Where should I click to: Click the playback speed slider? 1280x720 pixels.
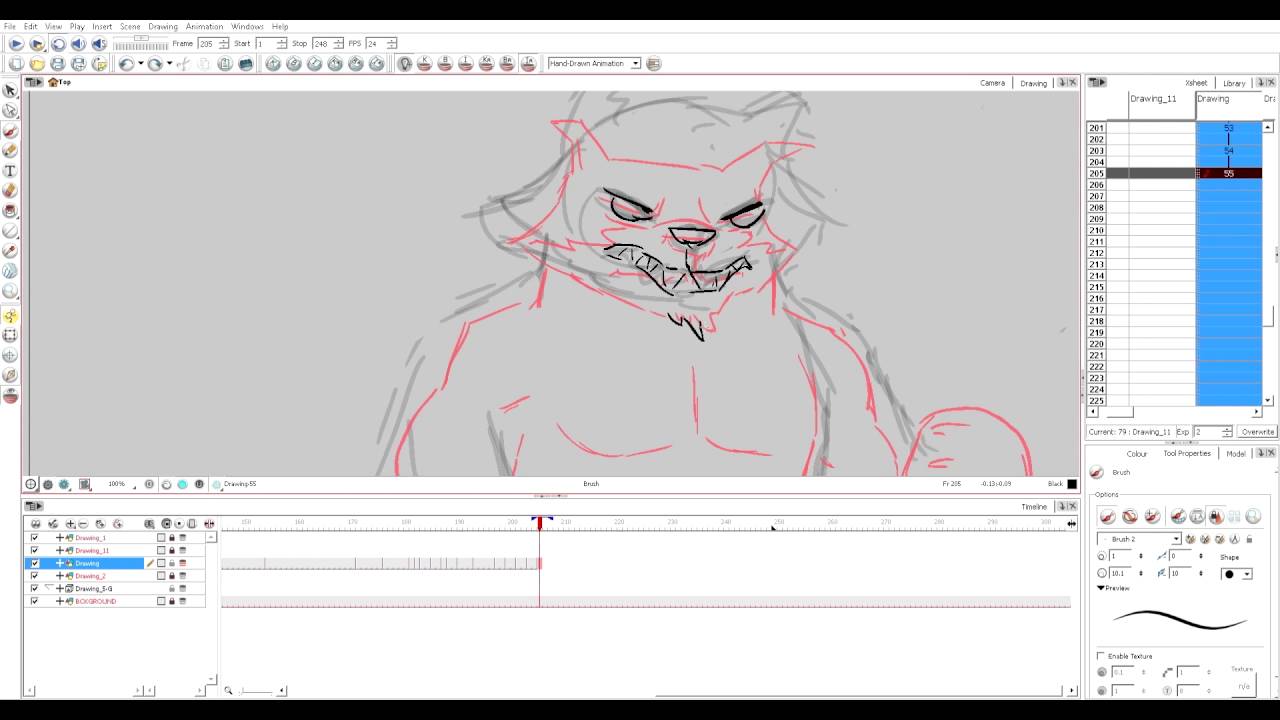pos(139,44)
